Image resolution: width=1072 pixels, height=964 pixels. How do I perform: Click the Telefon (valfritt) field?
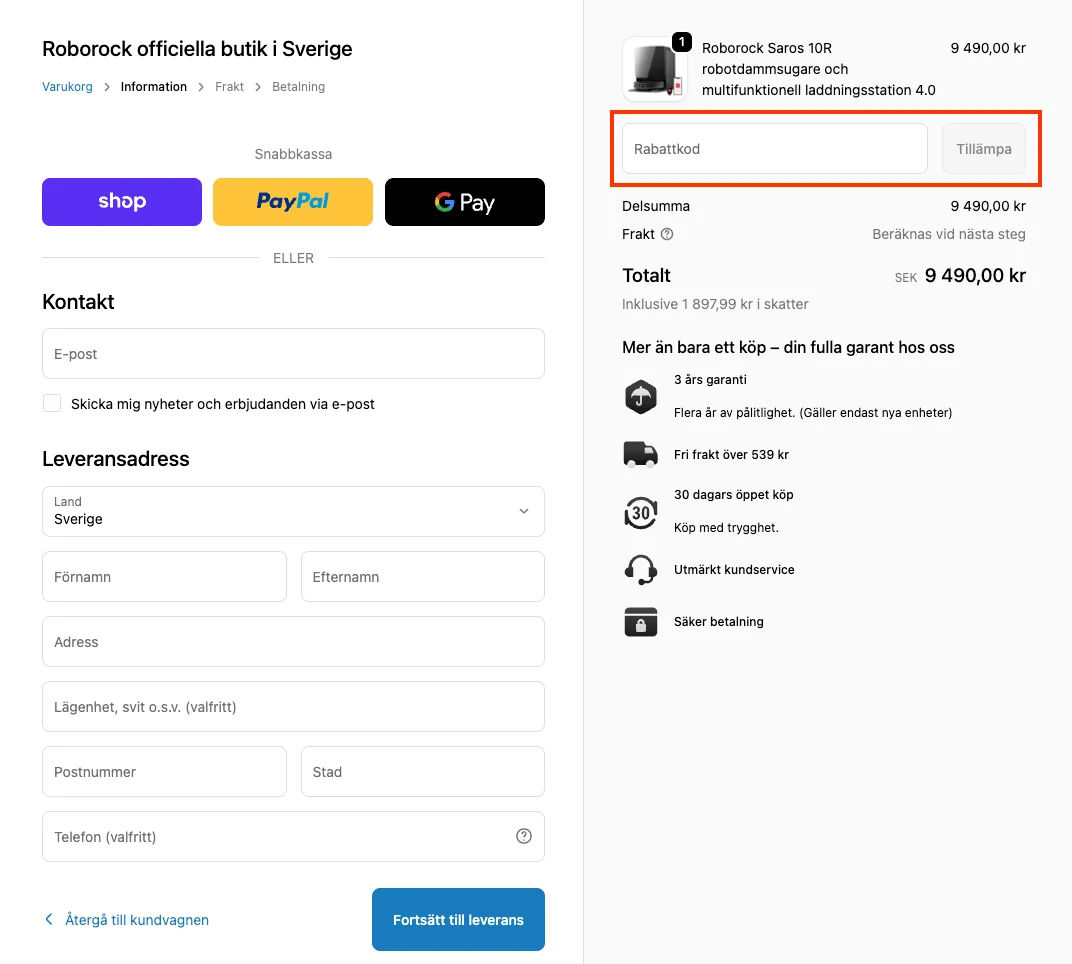click(293, 836)
